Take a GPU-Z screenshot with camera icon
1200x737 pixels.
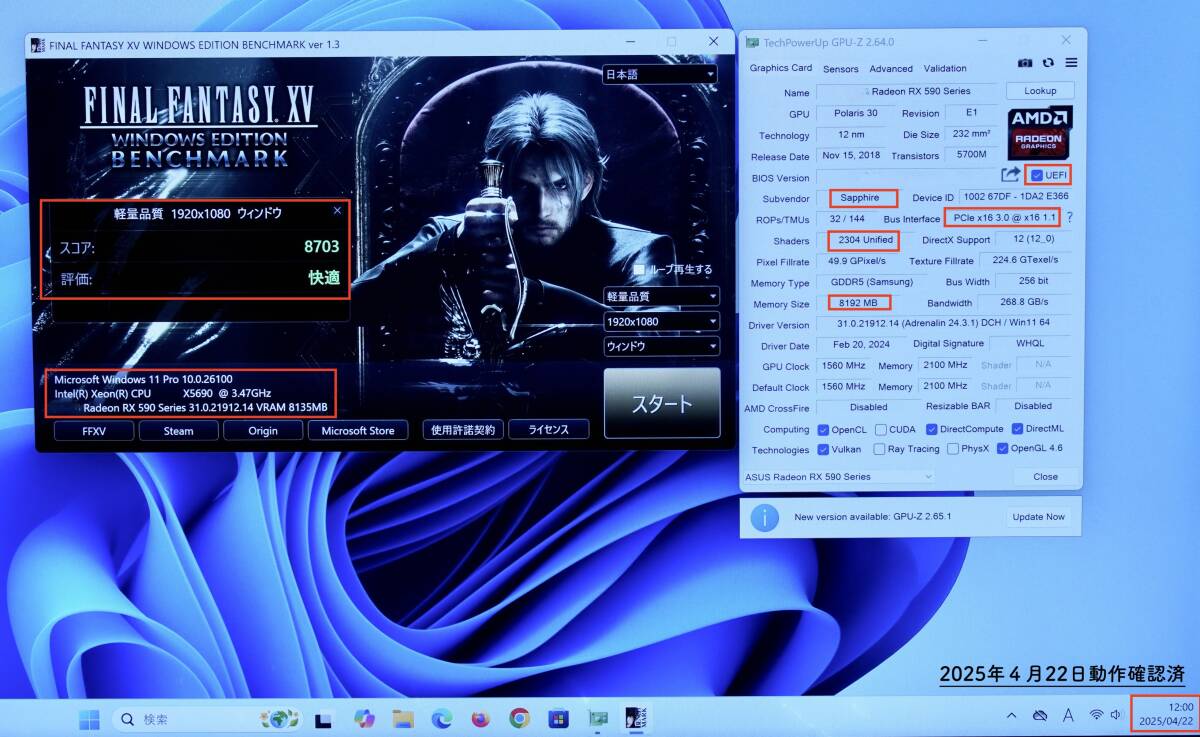click(x=1025, y=62)
